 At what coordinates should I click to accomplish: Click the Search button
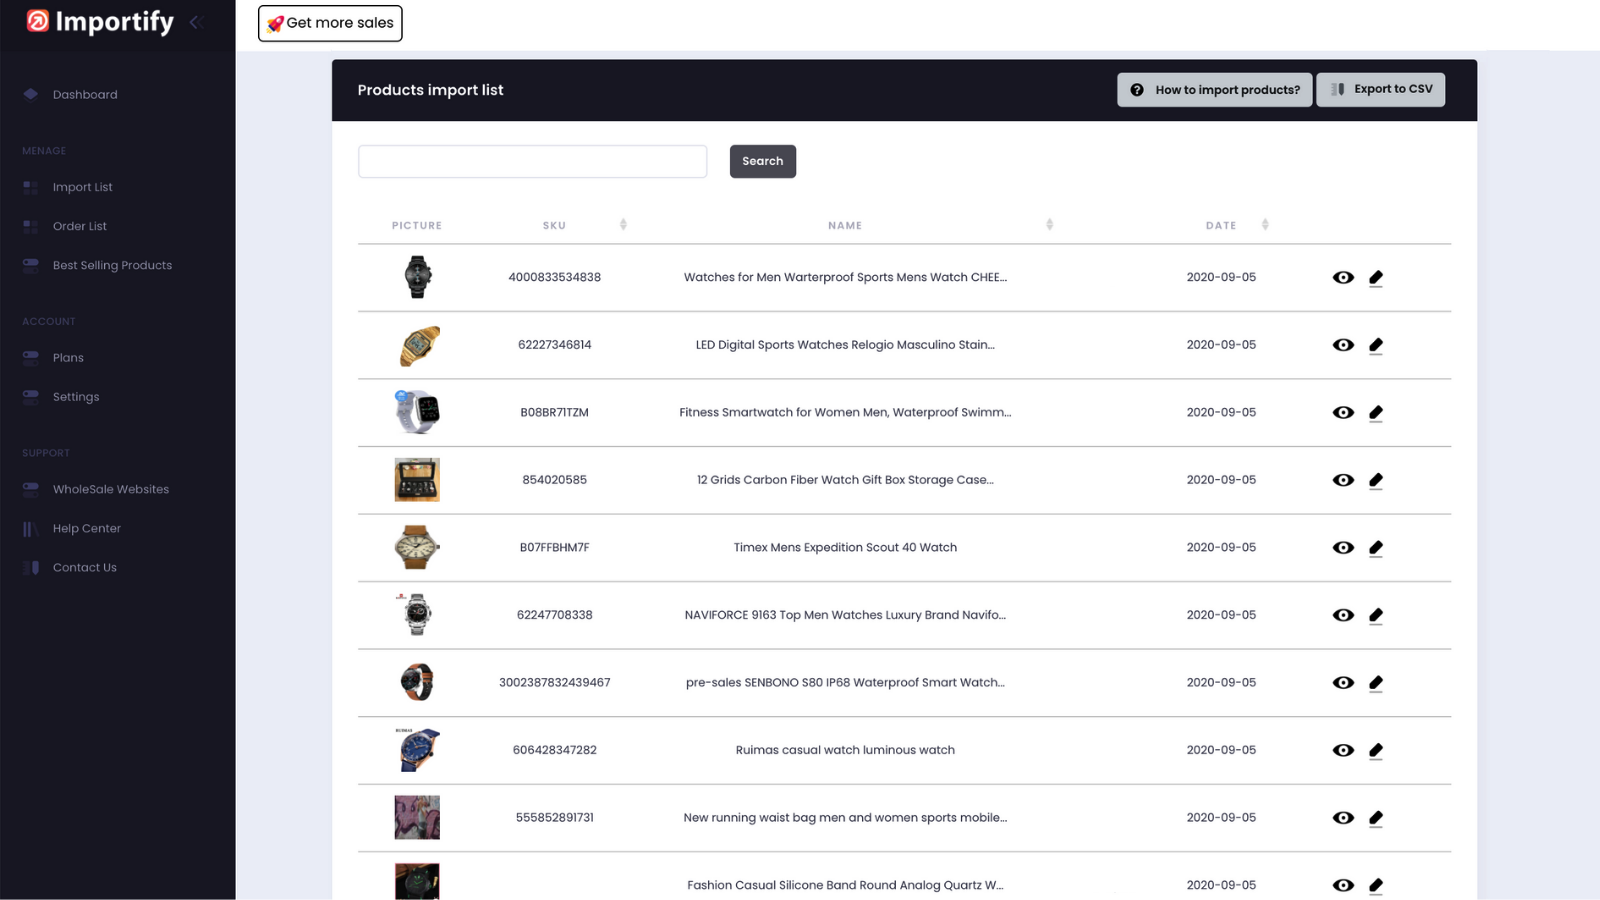(x=763, y=161)
